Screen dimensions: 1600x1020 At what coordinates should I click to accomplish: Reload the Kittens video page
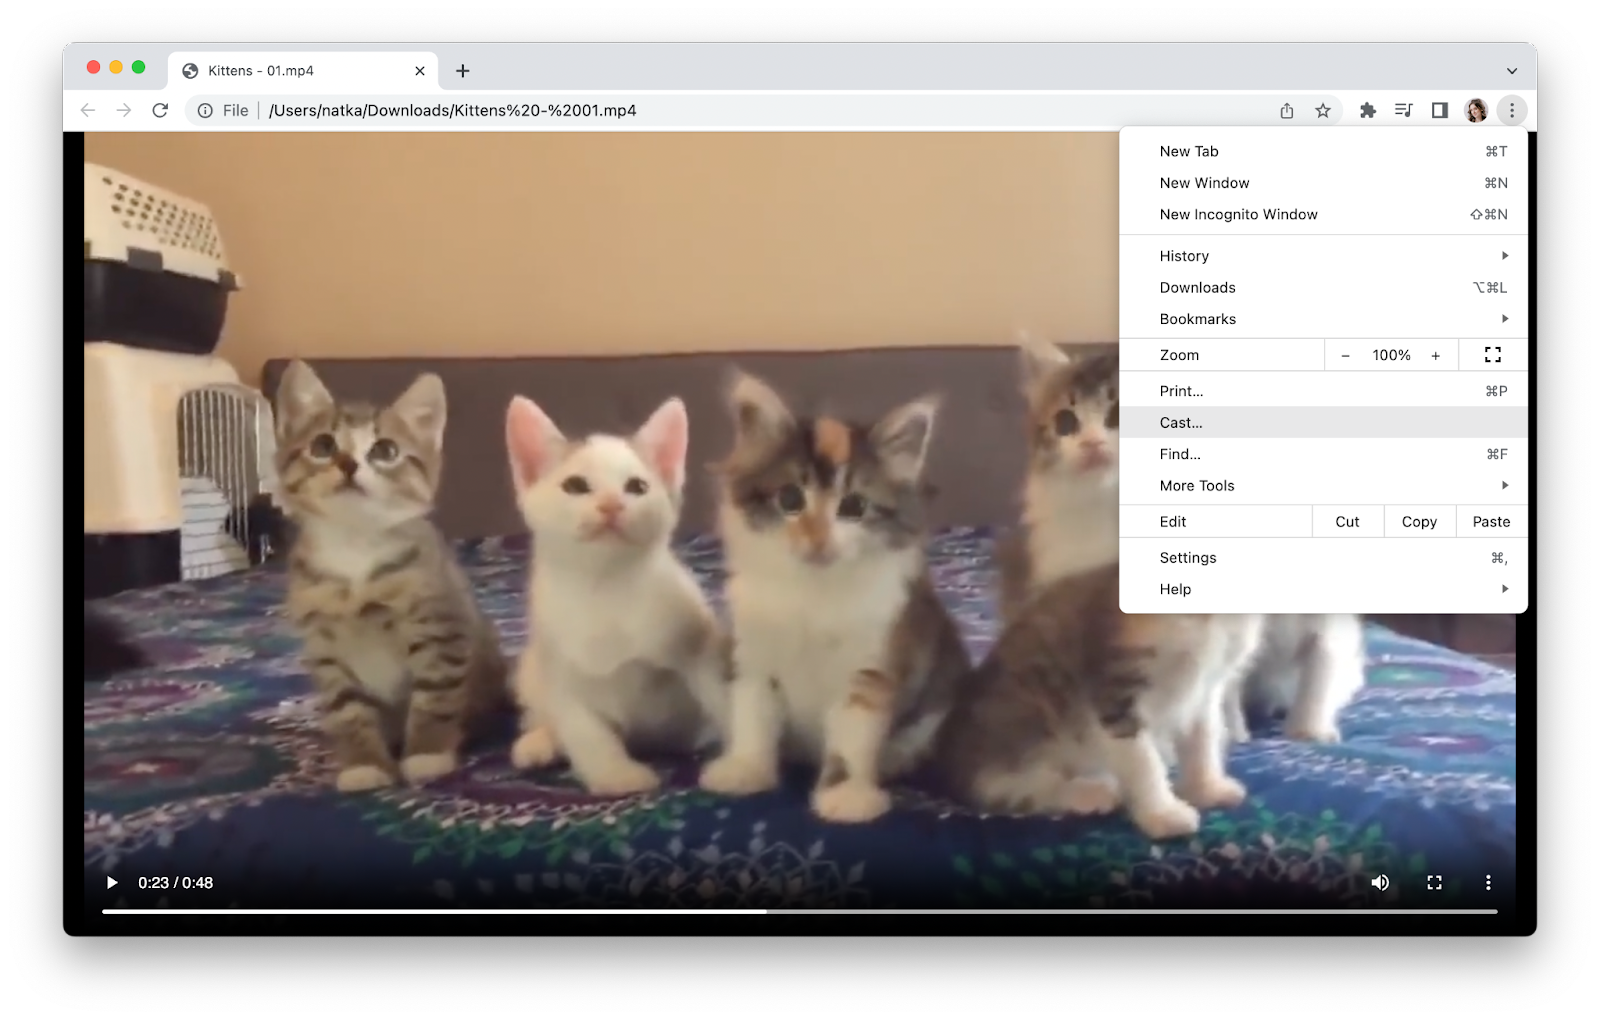[160, 110]
